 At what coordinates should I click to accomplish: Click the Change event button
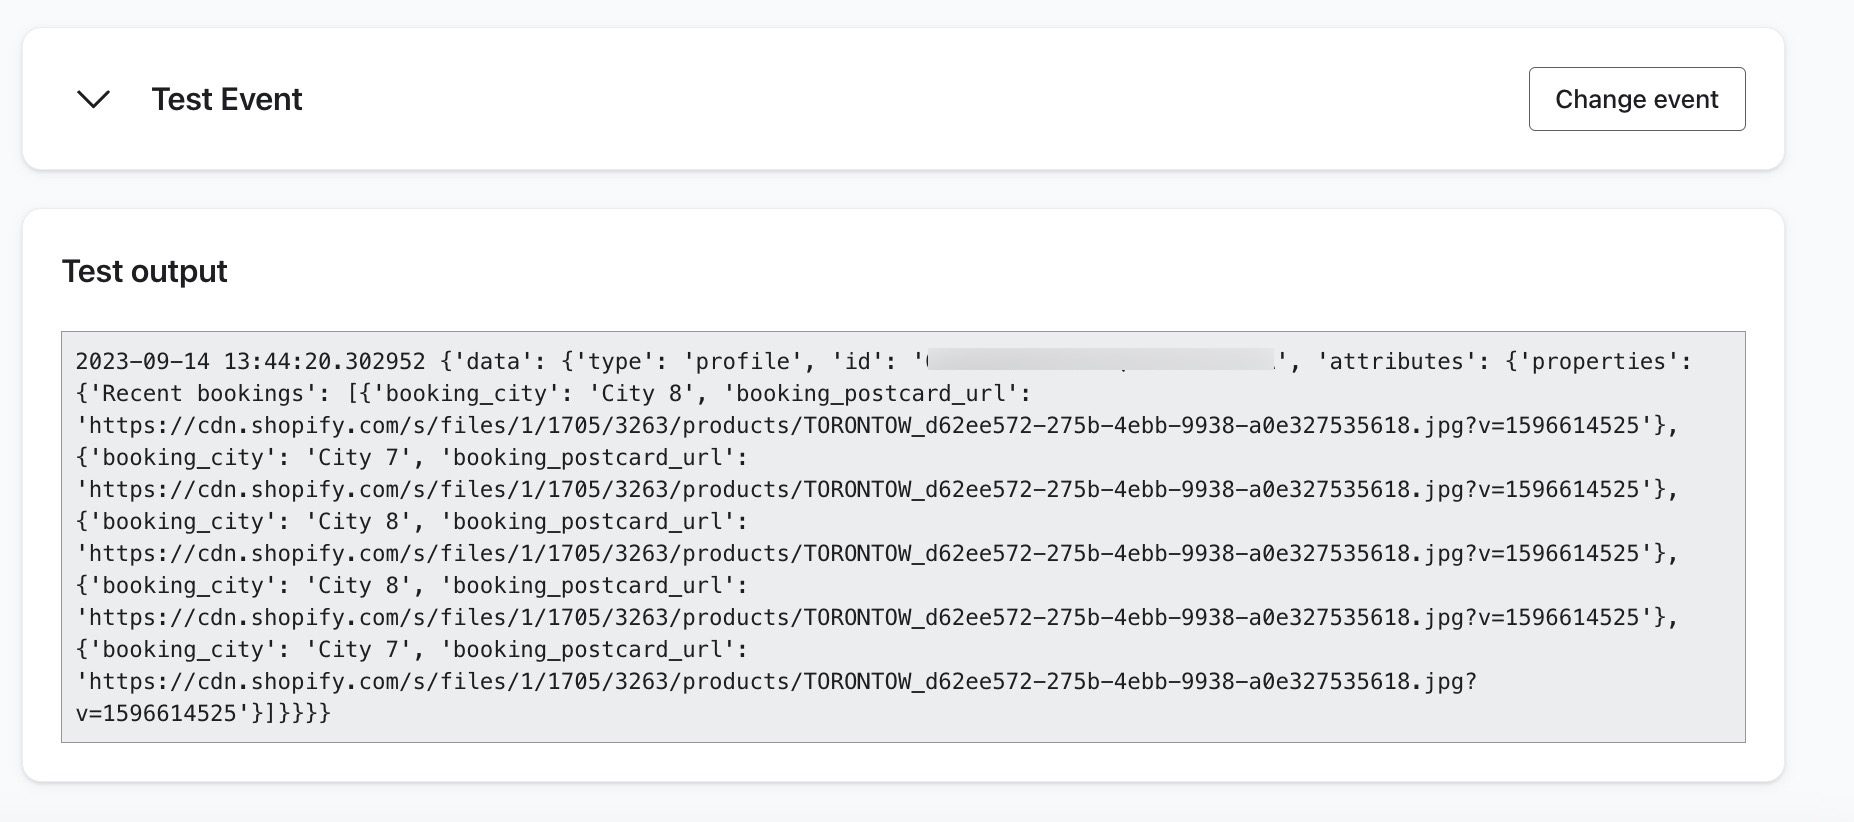(x=1636, y=99)
